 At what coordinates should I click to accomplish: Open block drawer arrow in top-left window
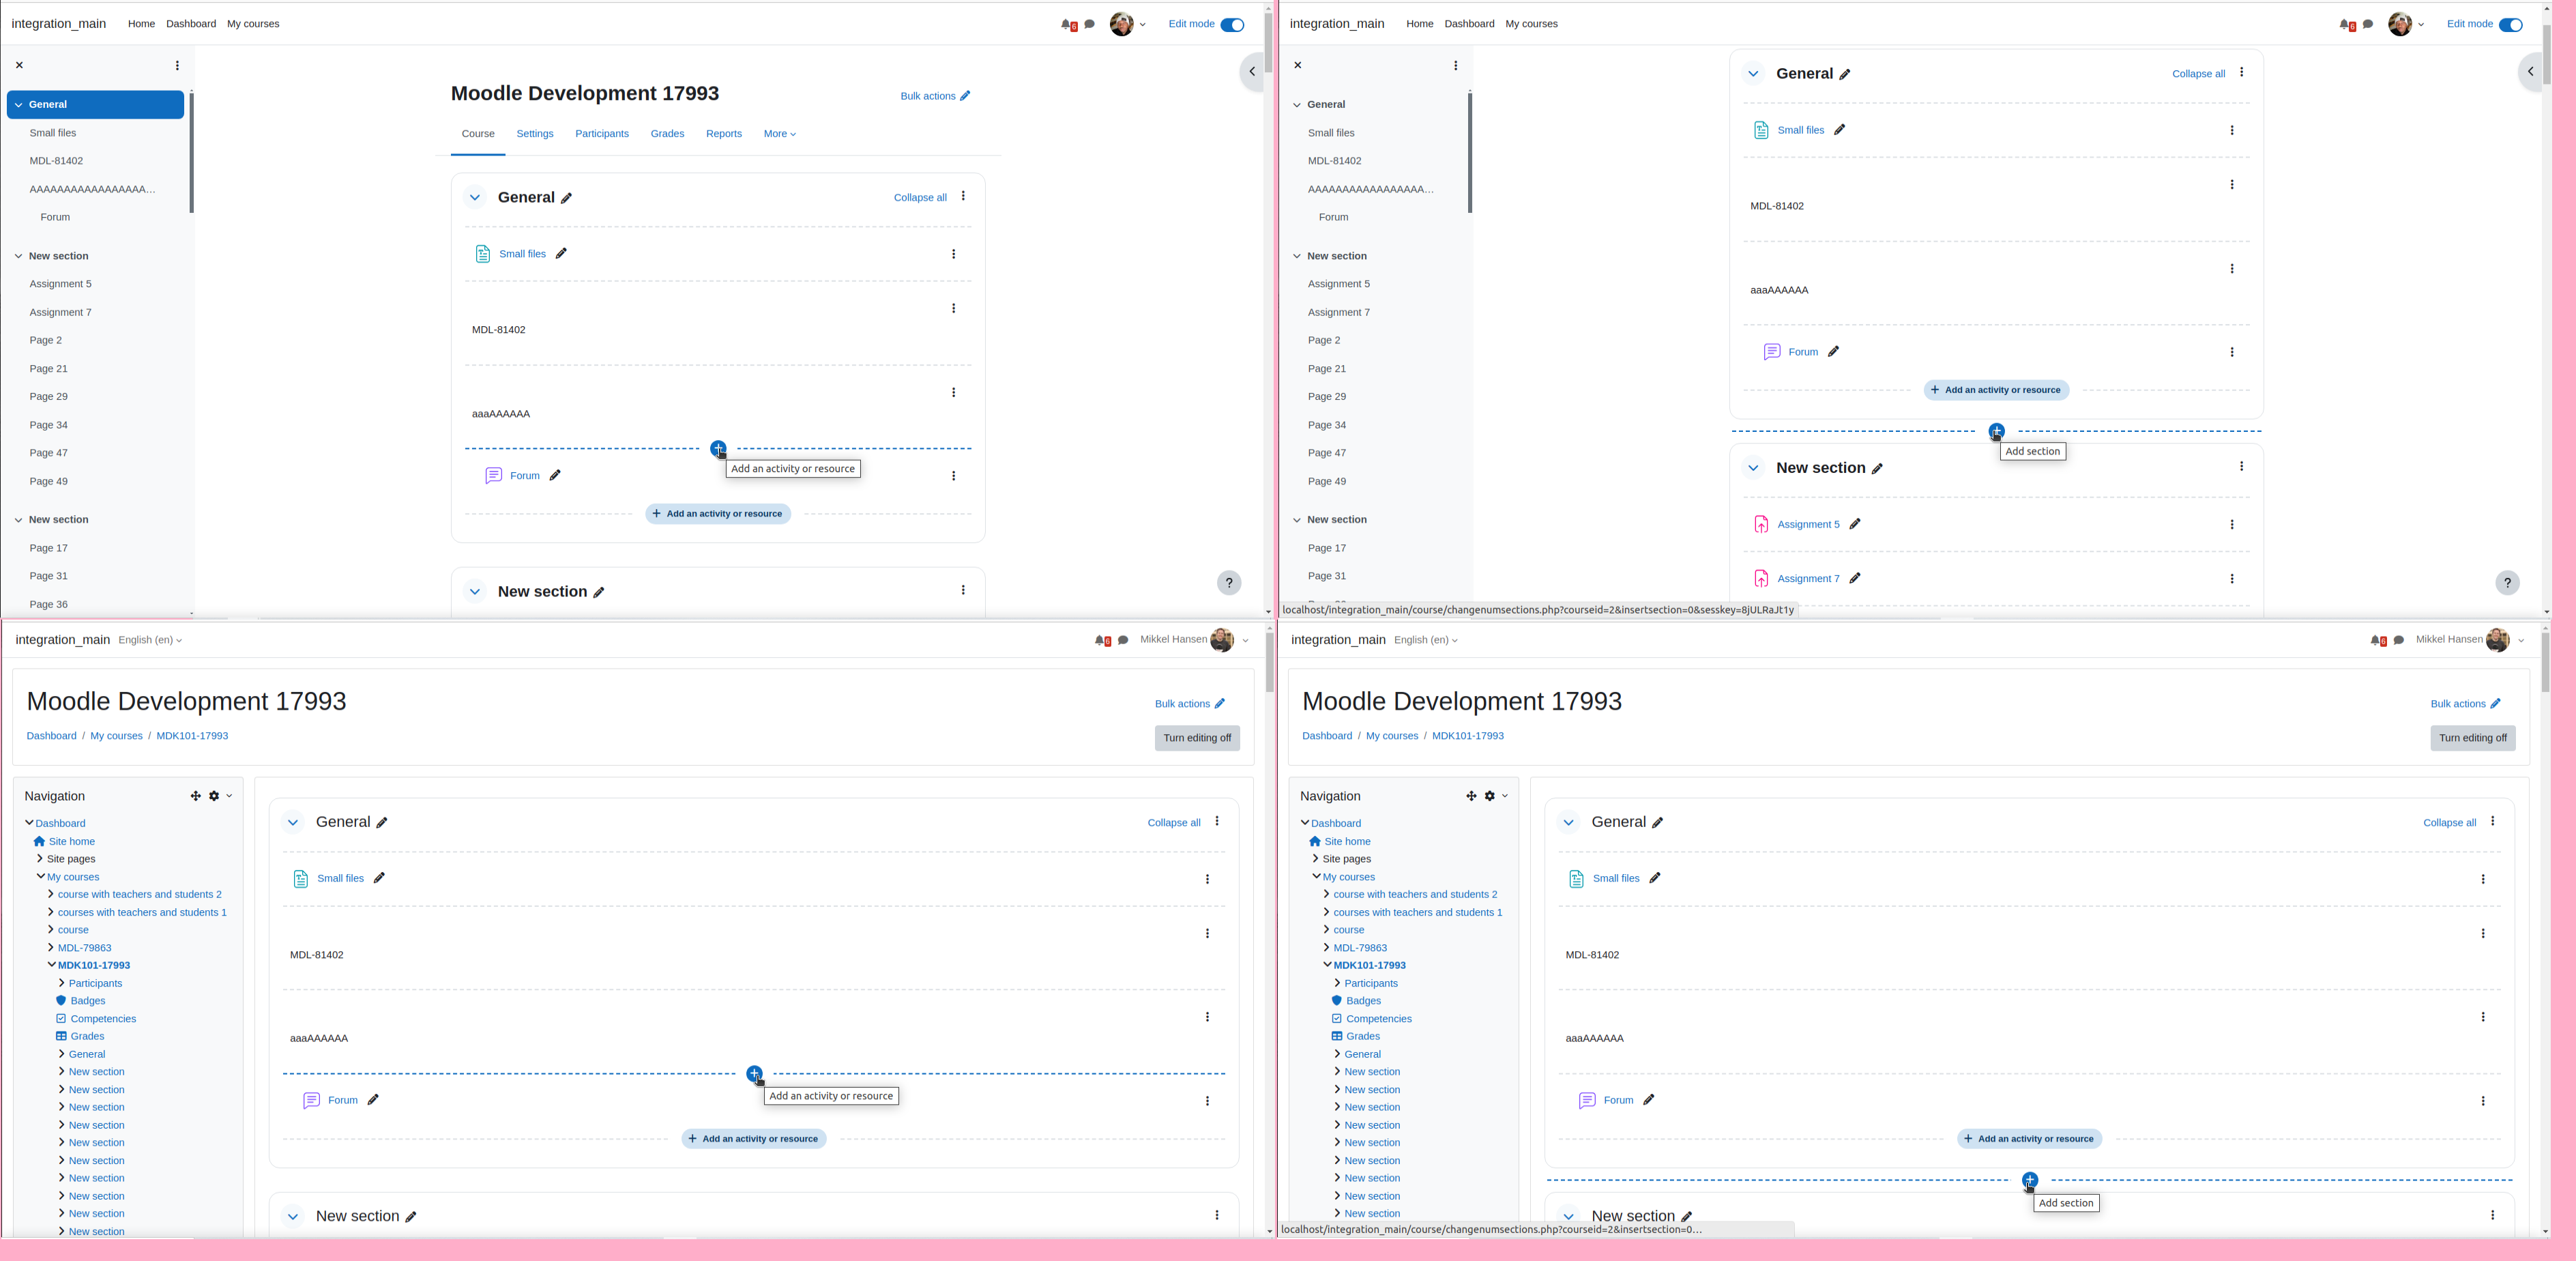point(1251,71)
